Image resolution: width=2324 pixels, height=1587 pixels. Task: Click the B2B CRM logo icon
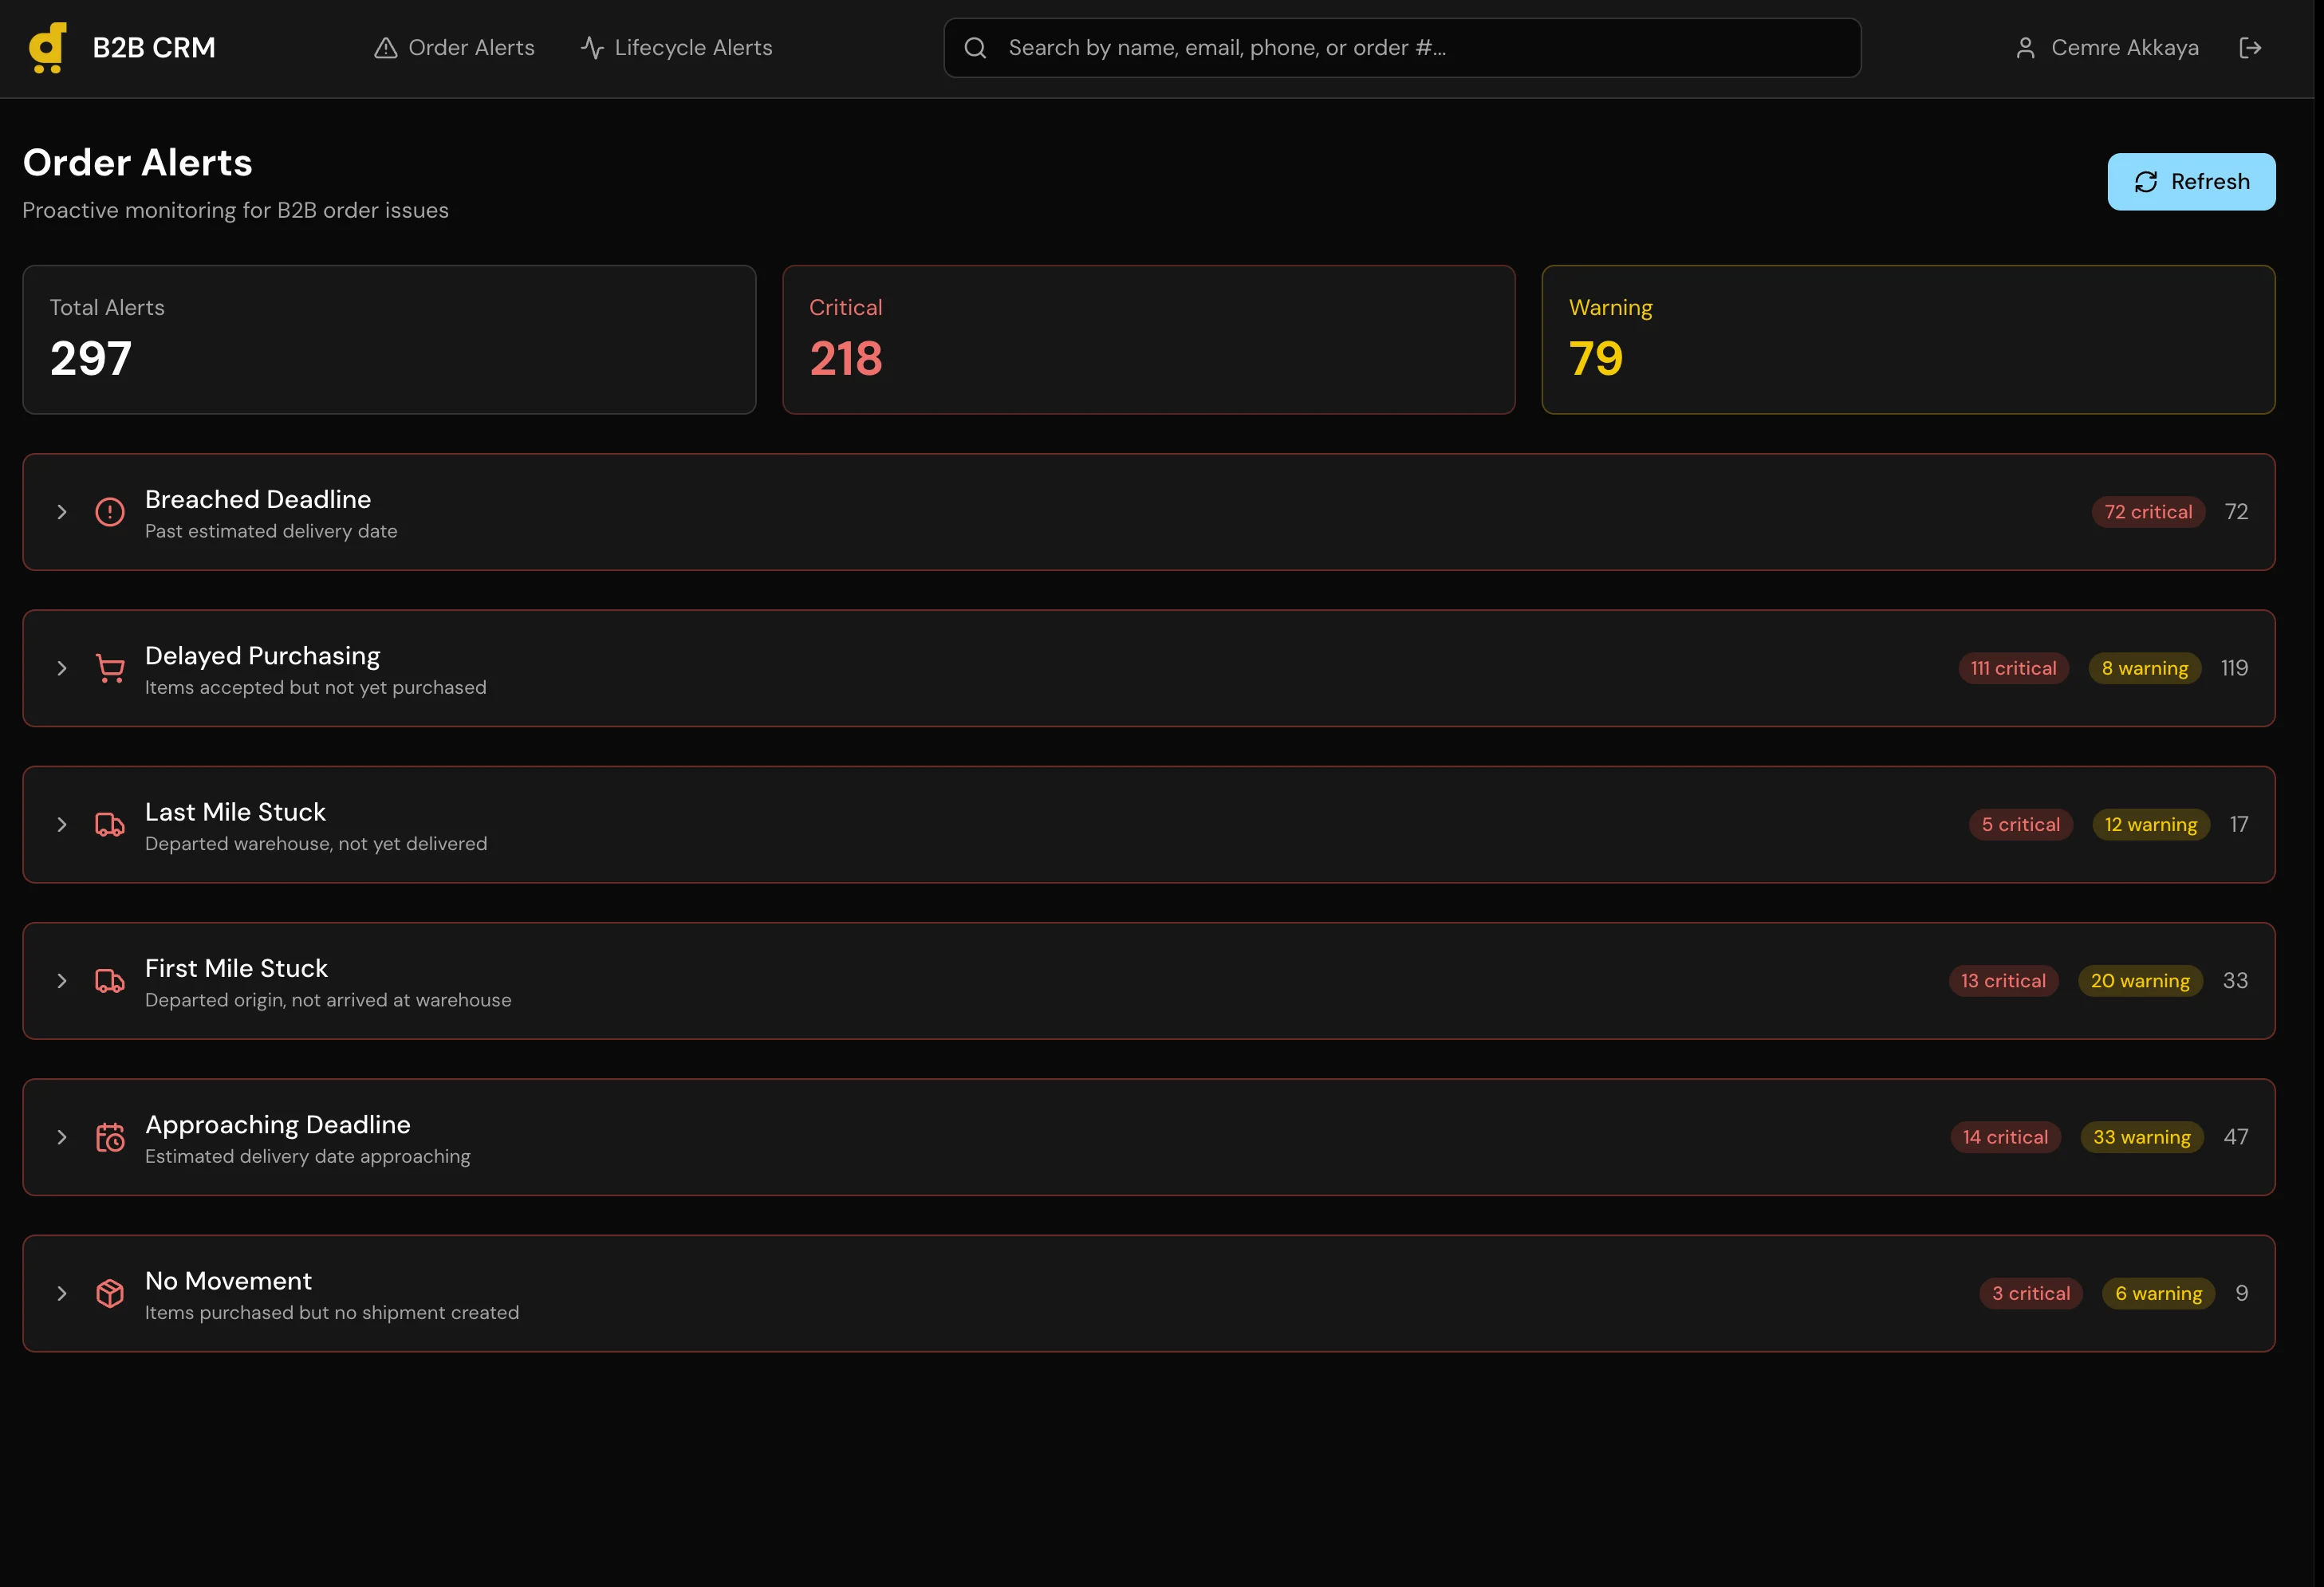tap(47, 47)
